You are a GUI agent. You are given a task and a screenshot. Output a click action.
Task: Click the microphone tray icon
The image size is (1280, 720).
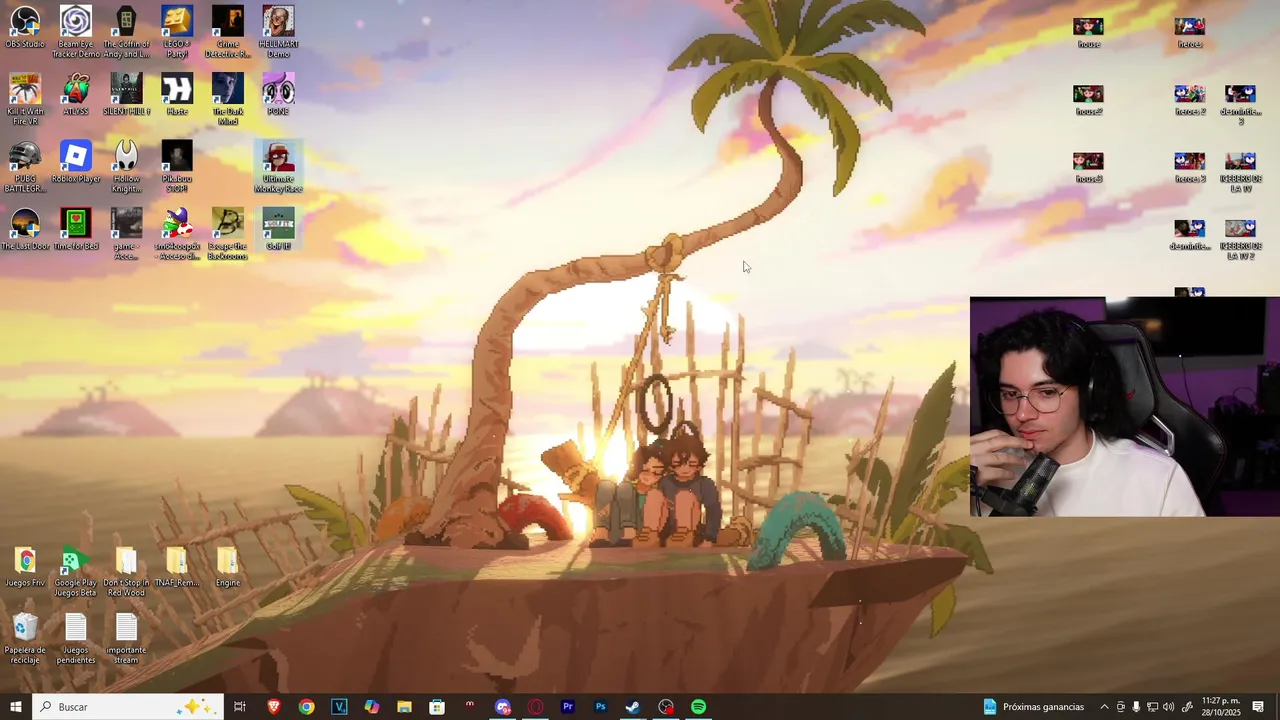click(1136, 707)
